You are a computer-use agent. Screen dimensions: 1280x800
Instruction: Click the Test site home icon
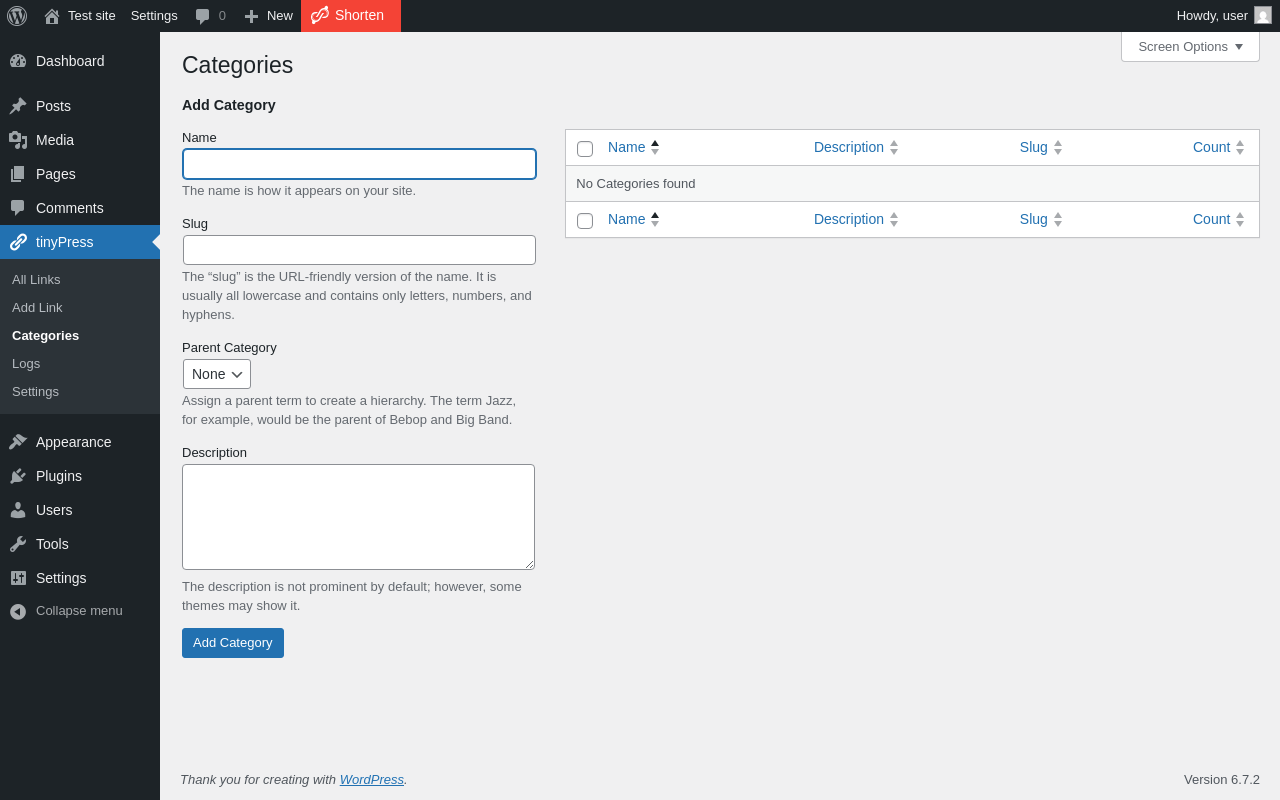click(x=52, y=16)
